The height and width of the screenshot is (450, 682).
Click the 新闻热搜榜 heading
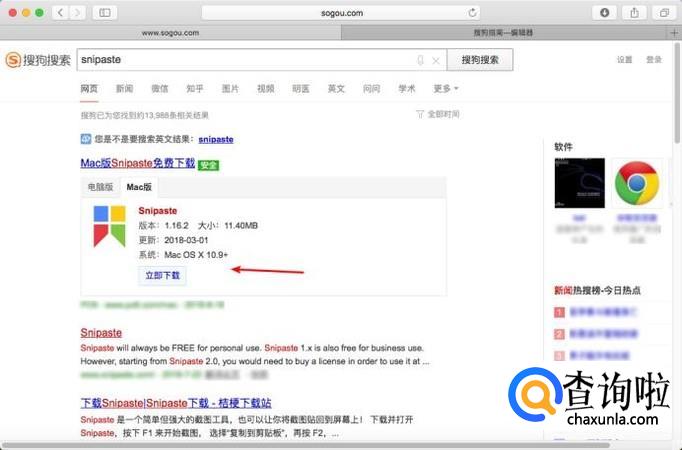[597, 290]
